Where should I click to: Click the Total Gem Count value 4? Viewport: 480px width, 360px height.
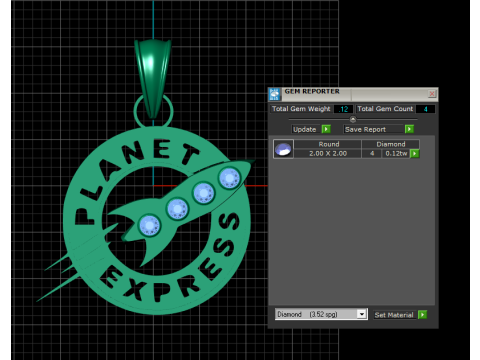(x=425, y=109)
